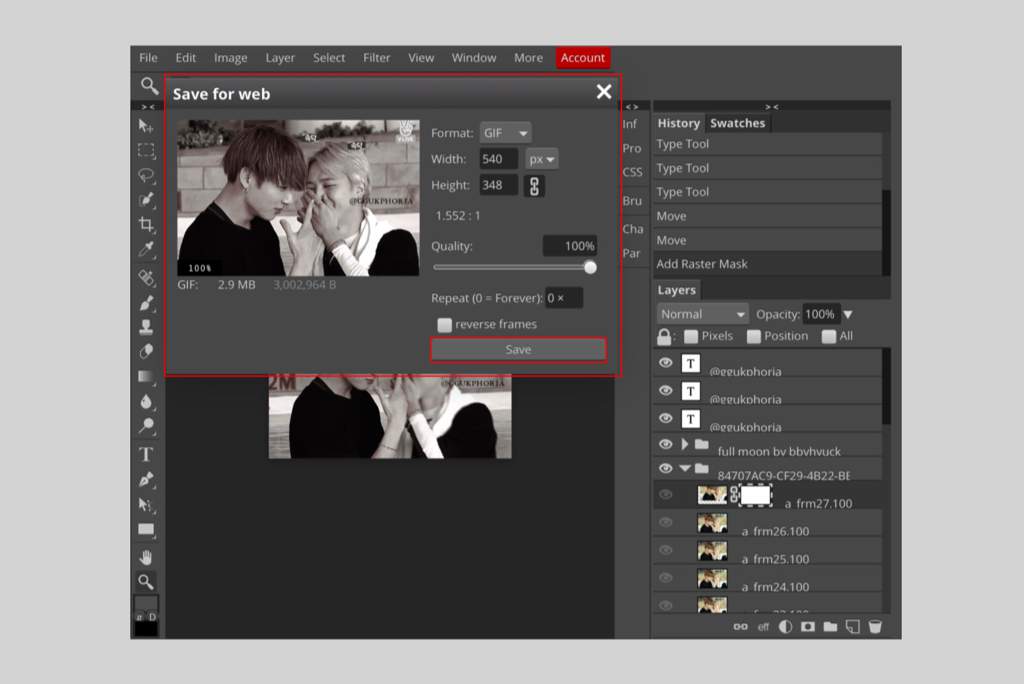
Task: Select the Move tool
Action: pos(146,125)
